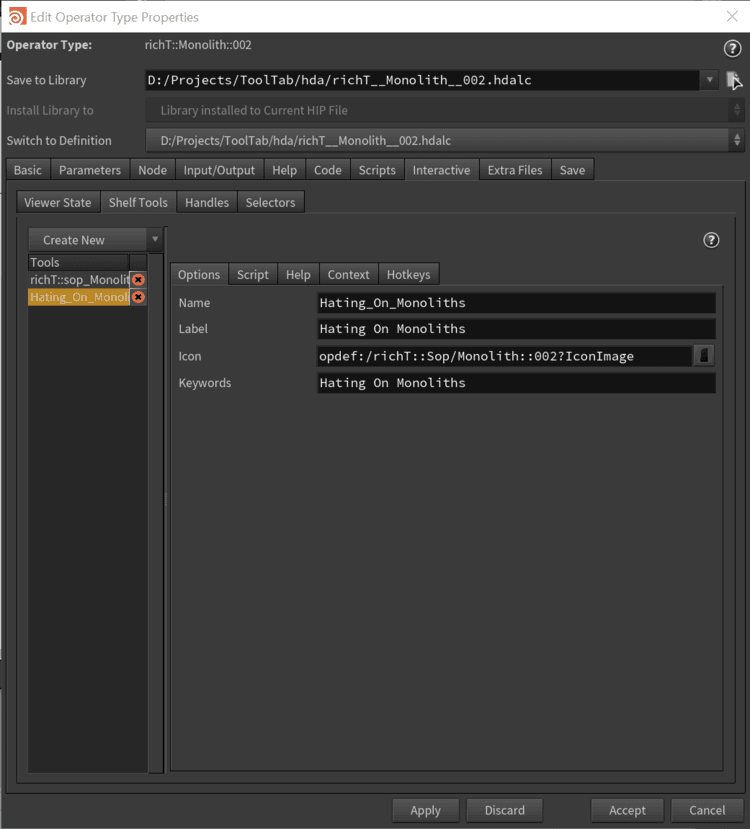Viewport: 750px width, 829px height.
Task: Select the Script tab for the tool
Action: [252, 274]
